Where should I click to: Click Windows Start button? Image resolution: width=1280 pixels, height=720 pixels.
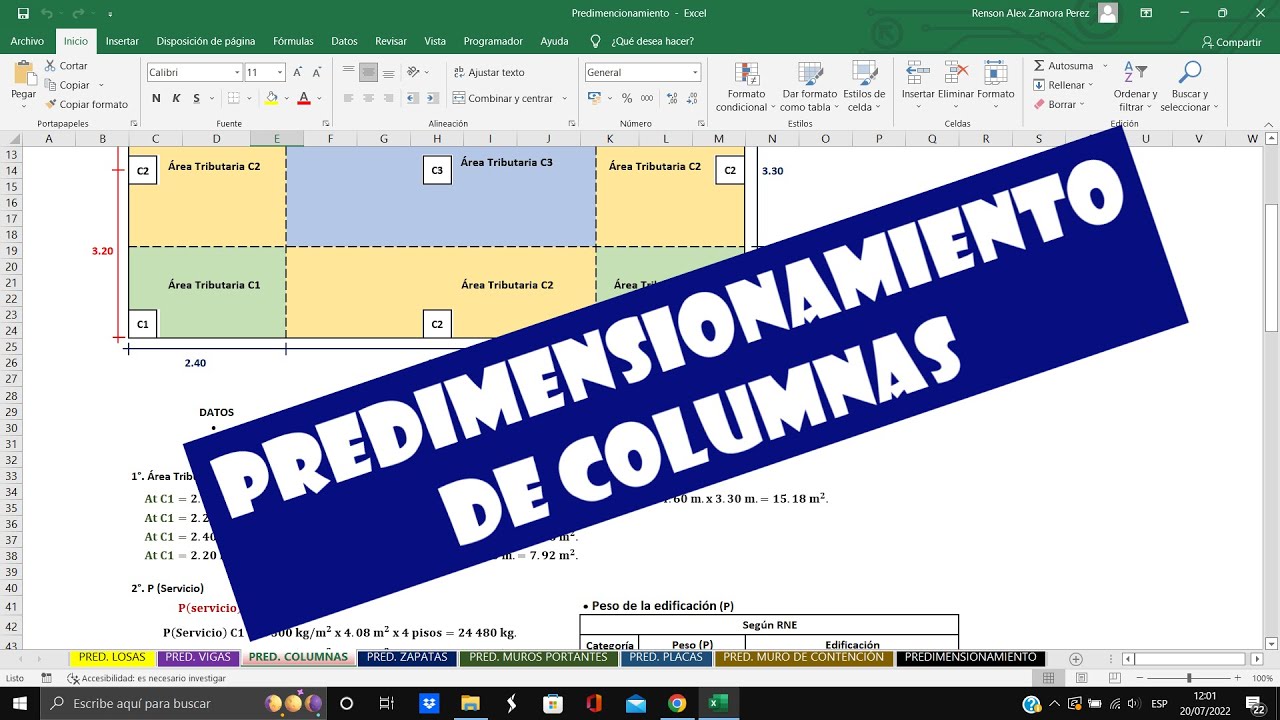coord(20,703)
